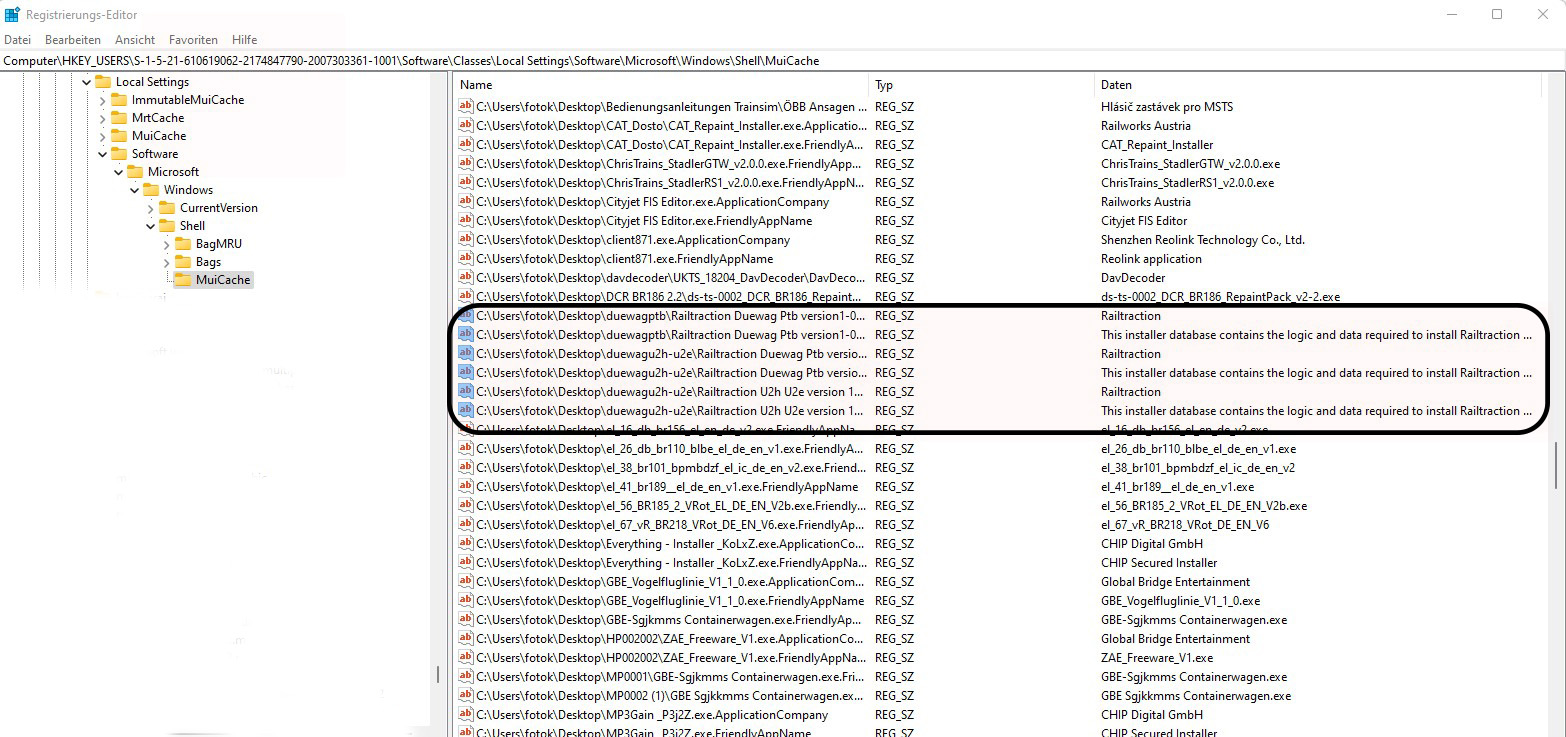
Task: Click the ImmutableMuiCache folder icon
Action: pyautogui.click(x=119, y=100)
